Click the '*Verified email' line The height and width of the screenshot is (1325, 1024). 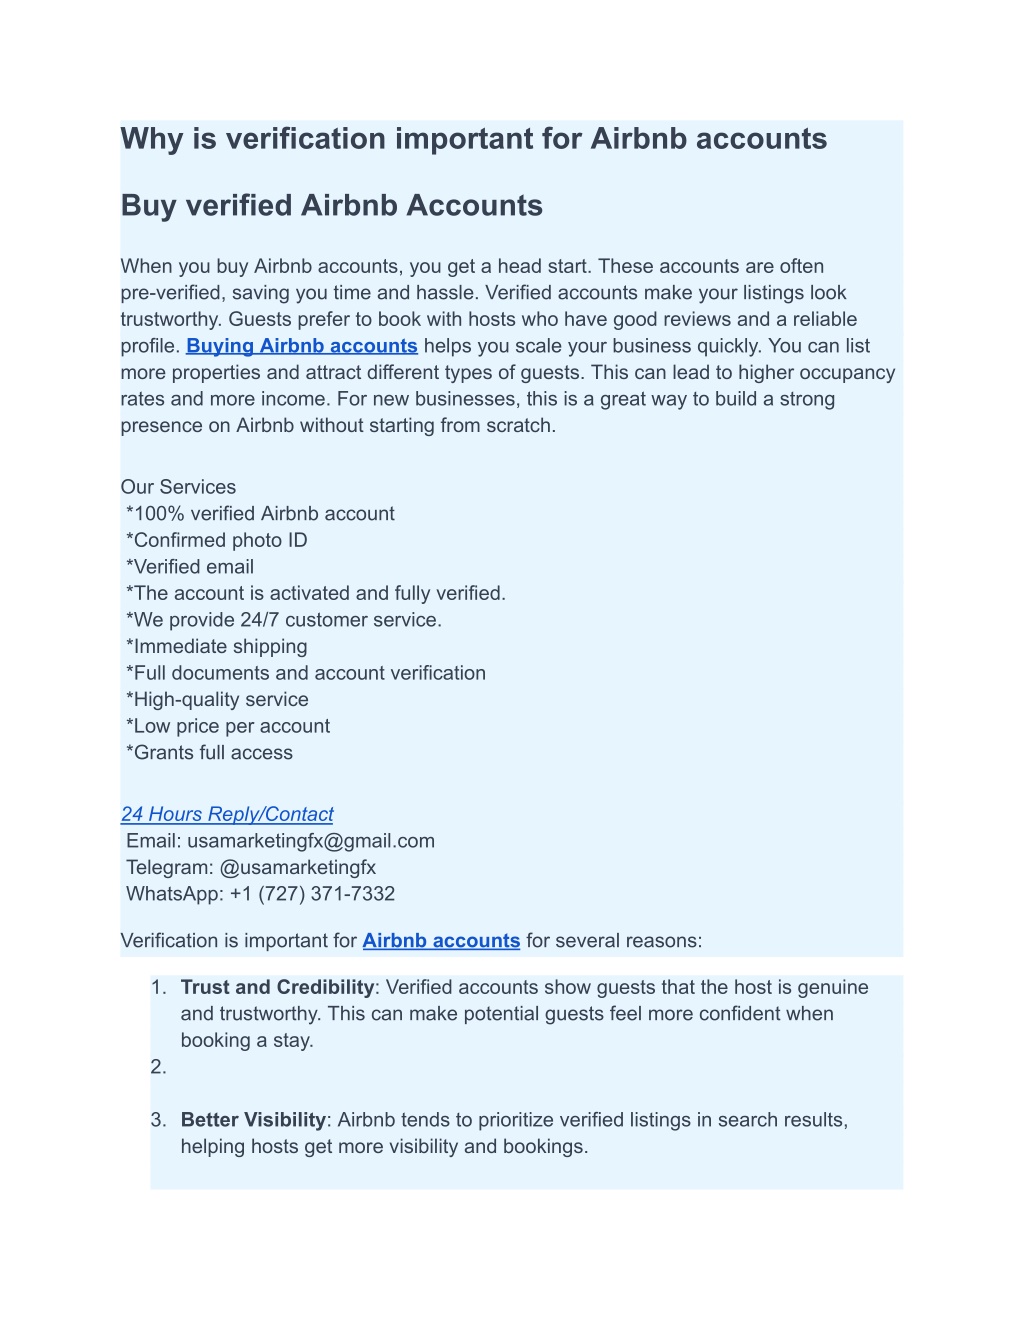tap(190, 567)
